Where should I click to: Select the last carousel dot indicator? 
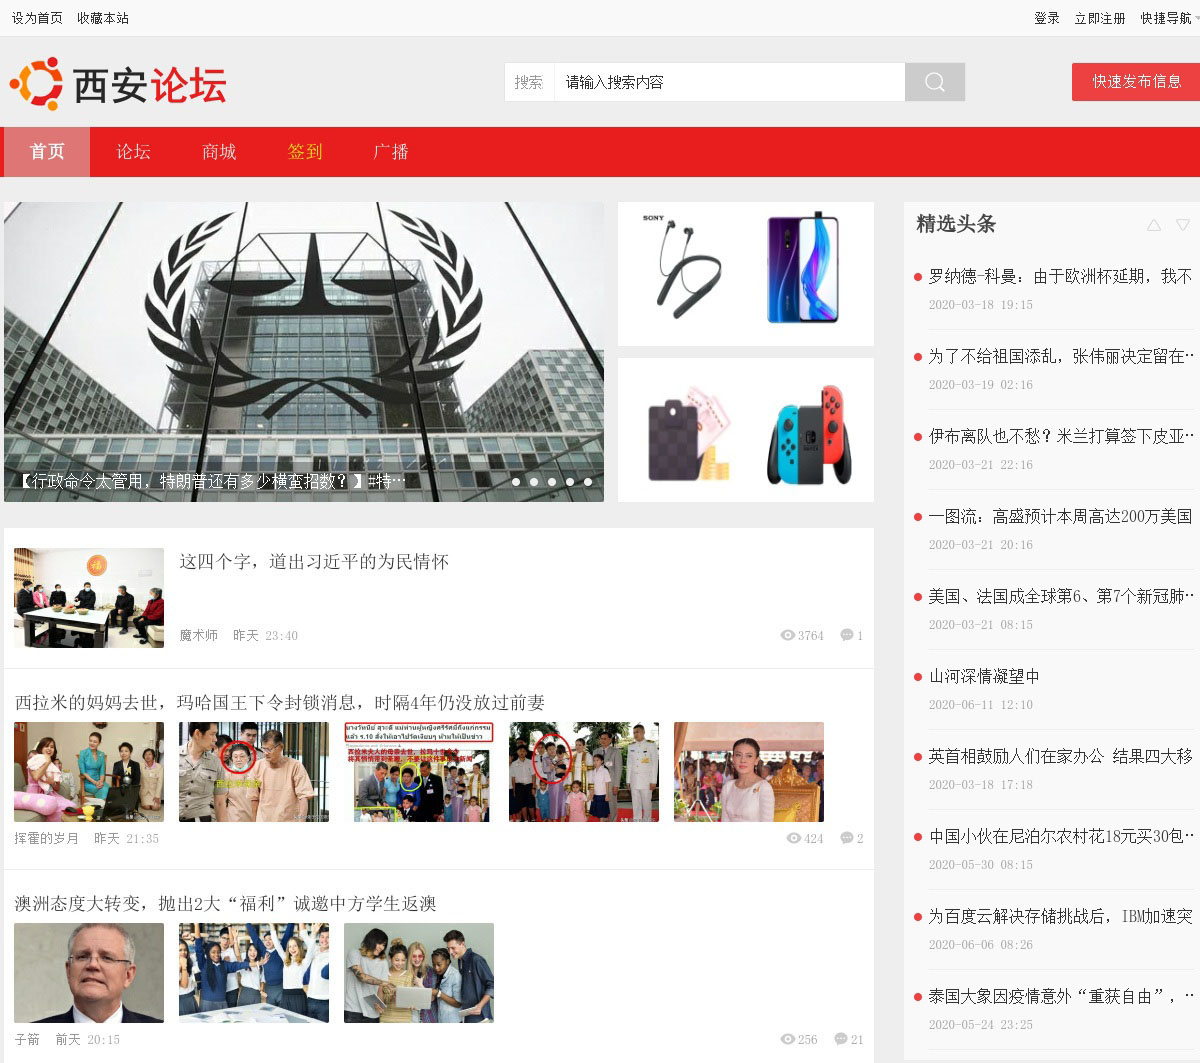click(x=588, y=482)
